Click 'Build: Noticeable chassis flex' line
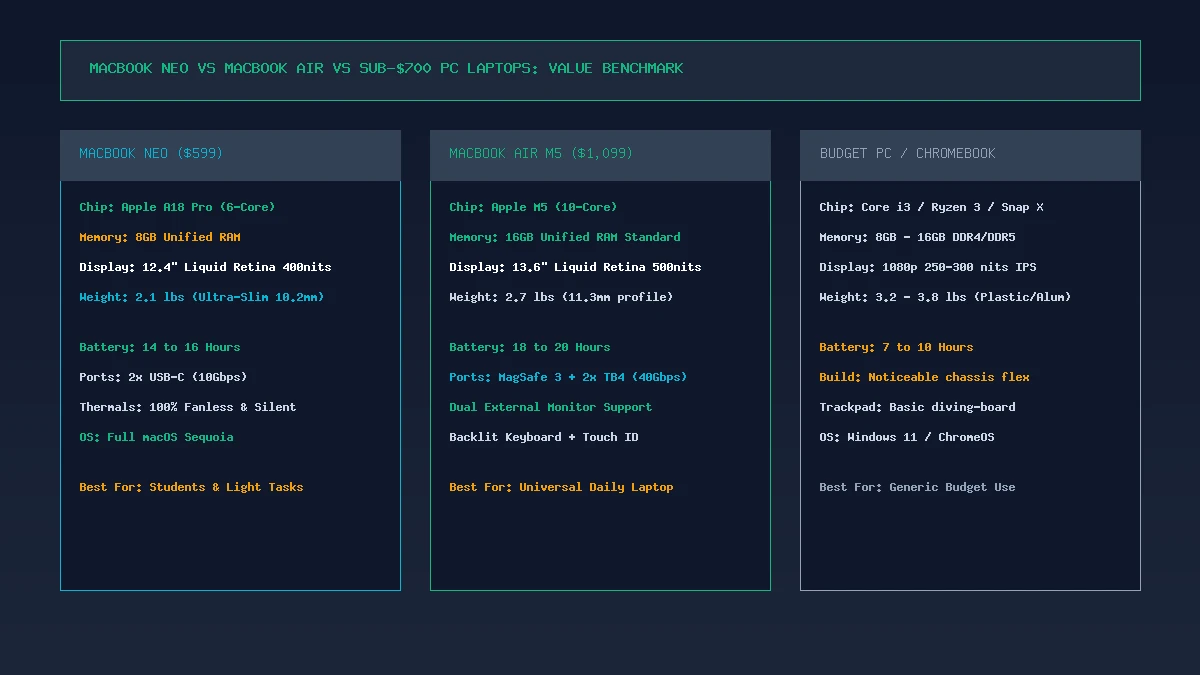This screenshot has width=1200, height=675. pyautogui.click(x=924, y=377)
